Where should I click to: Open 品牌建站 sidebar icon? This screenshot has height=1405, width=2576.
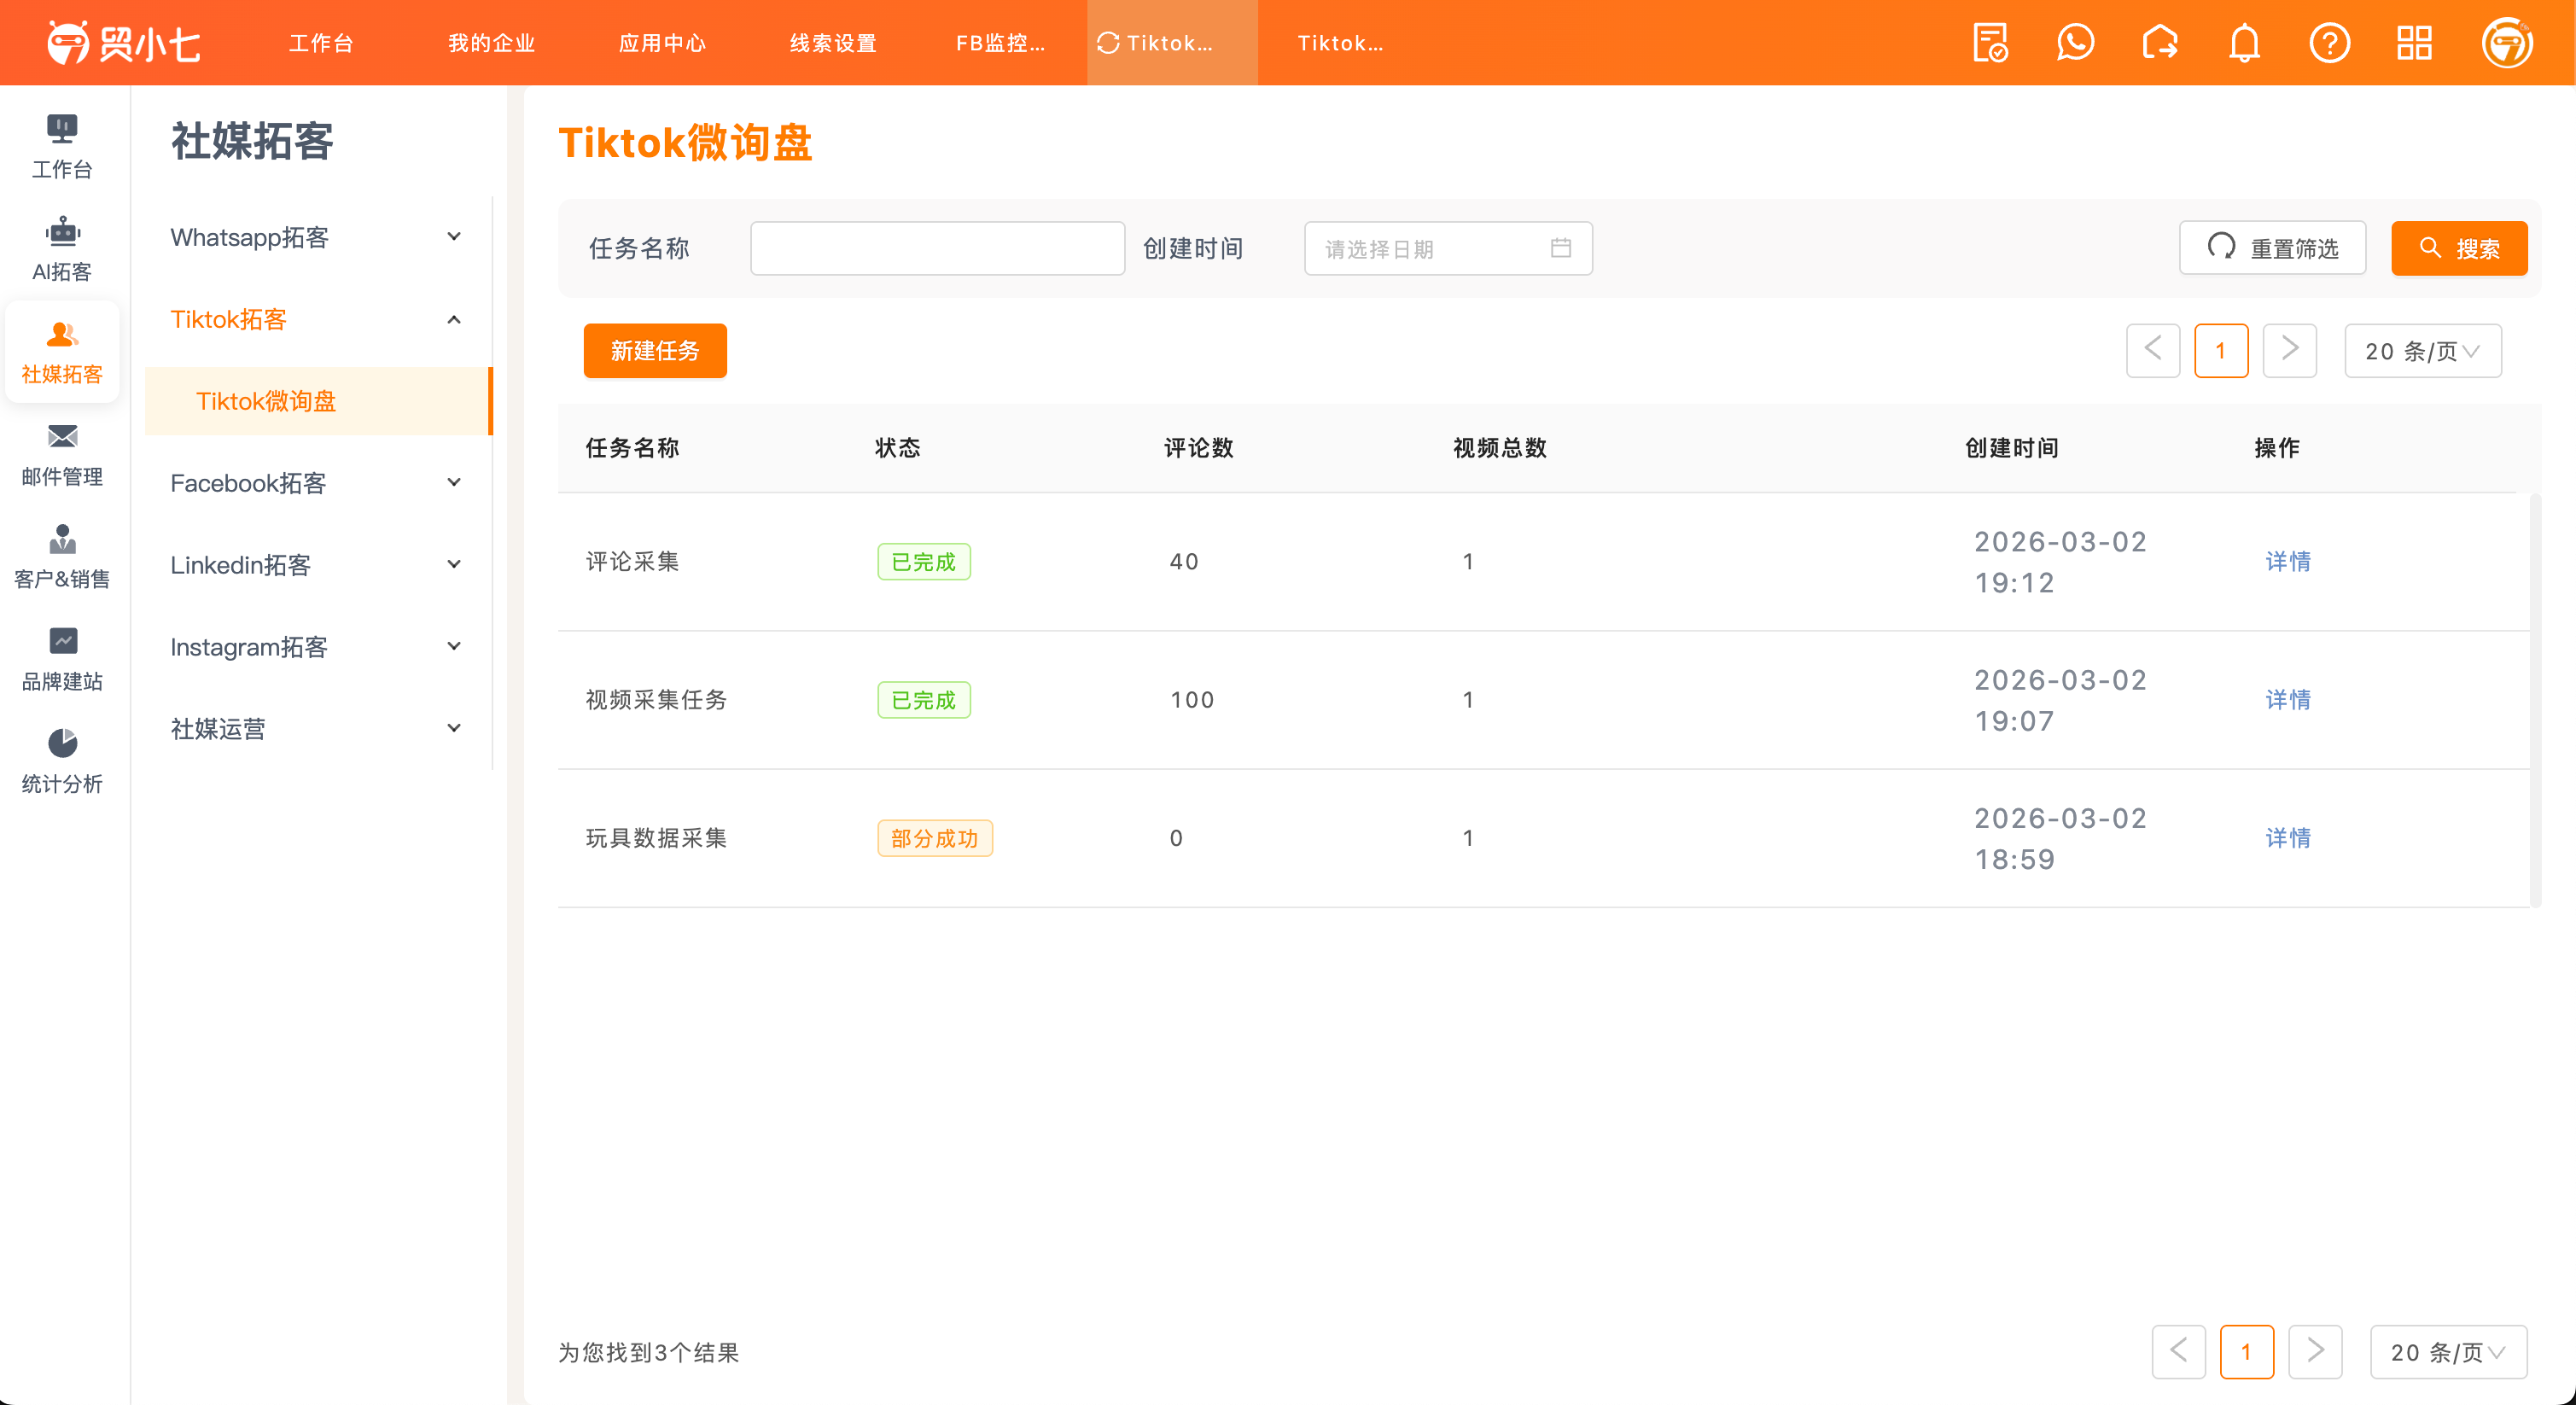click(x=62, y=660)
